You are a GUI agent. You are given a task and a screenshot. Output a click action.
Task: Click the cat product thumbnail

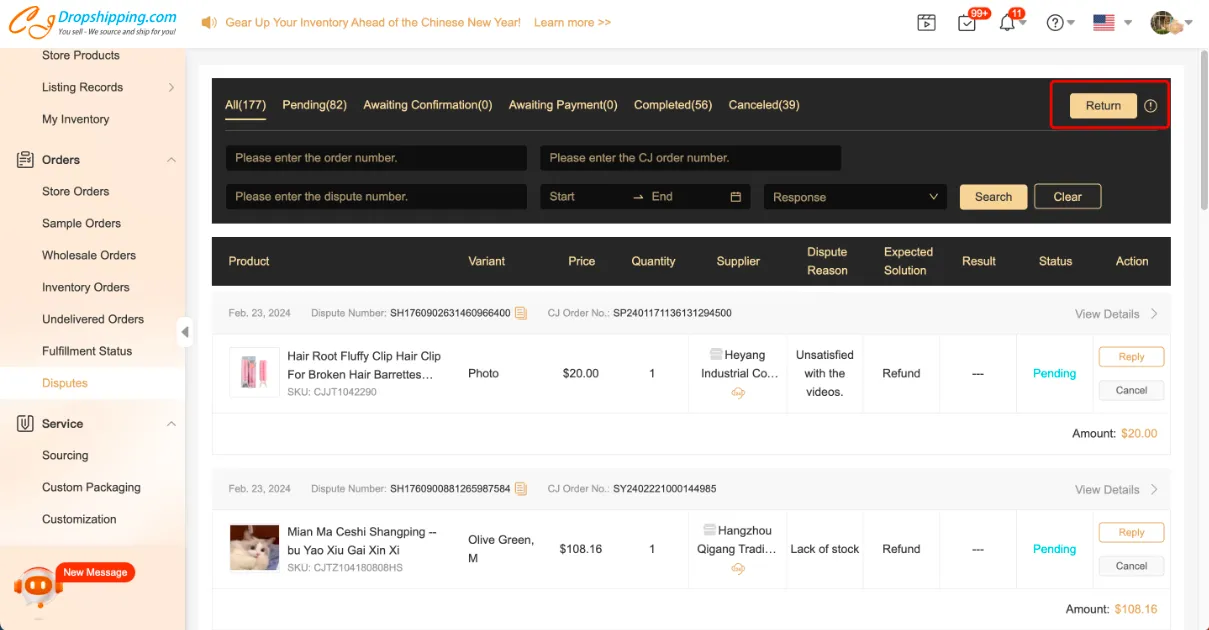point(254,548)
